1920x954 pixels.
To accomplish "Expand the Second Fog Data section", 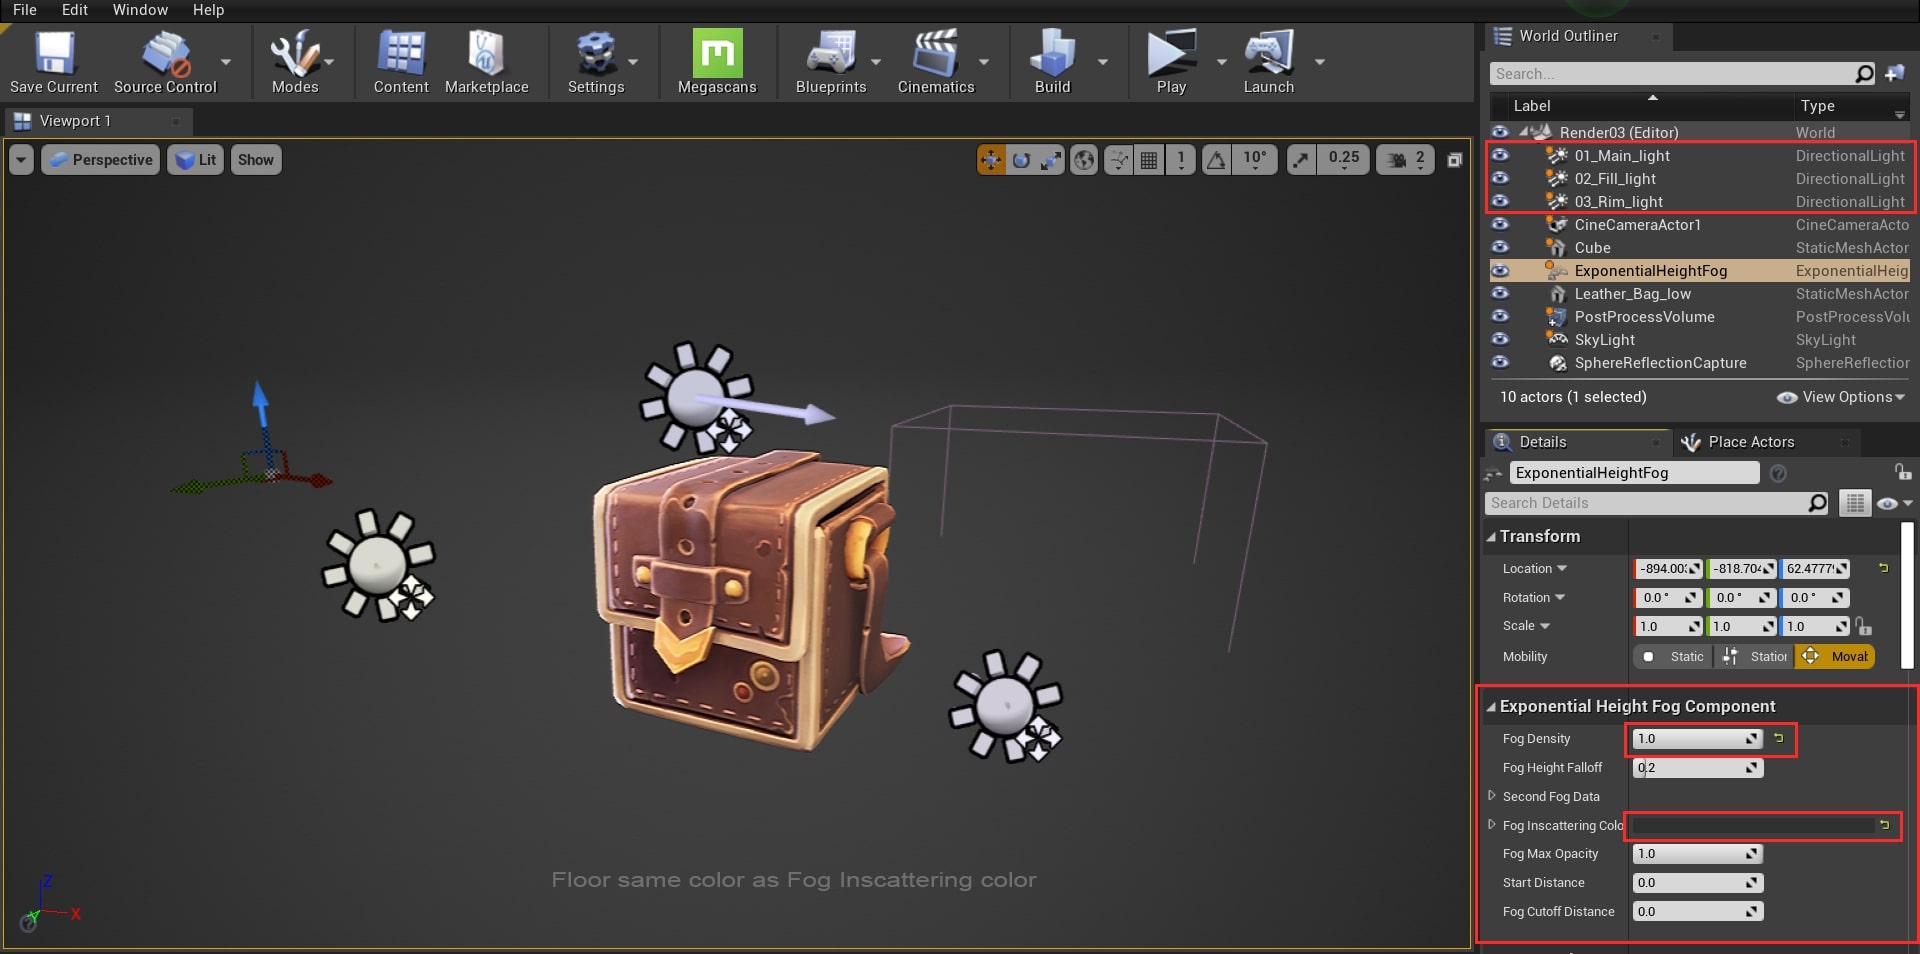I will tap(1492, 796).
